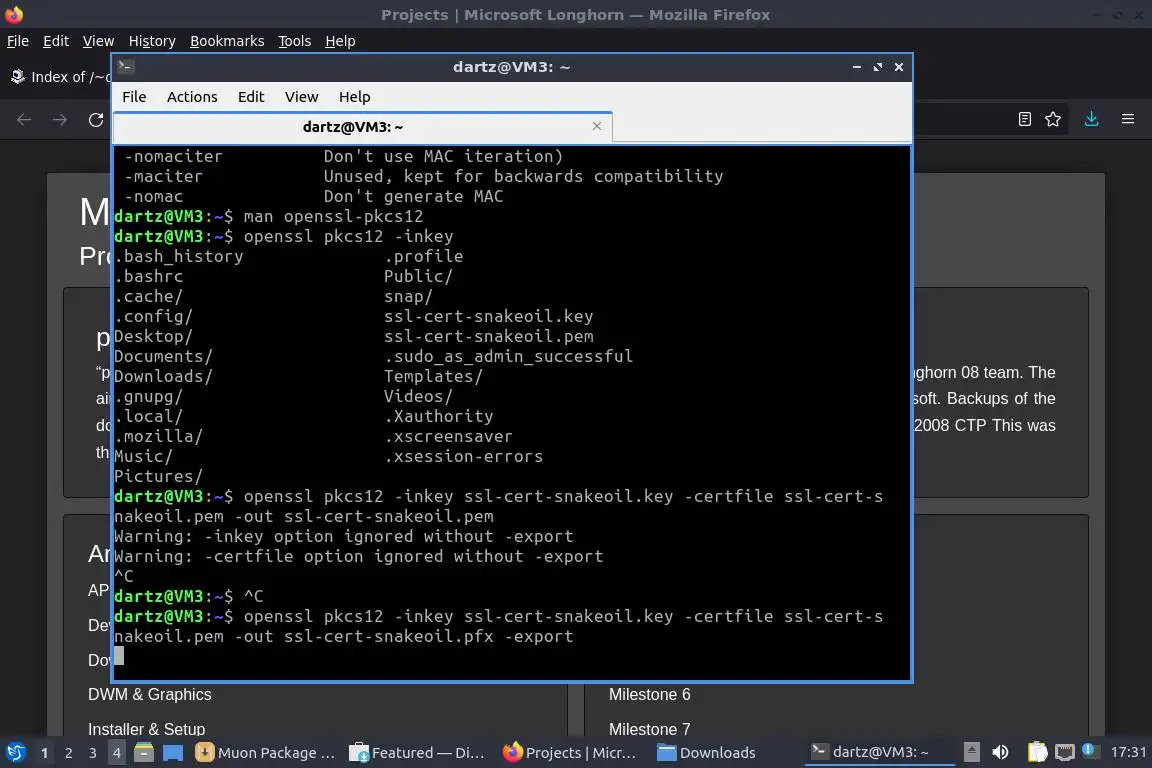Screen dimensions: 1152x768
Task: Click the 17:31 clock
Action: [x=1128, y=752]
